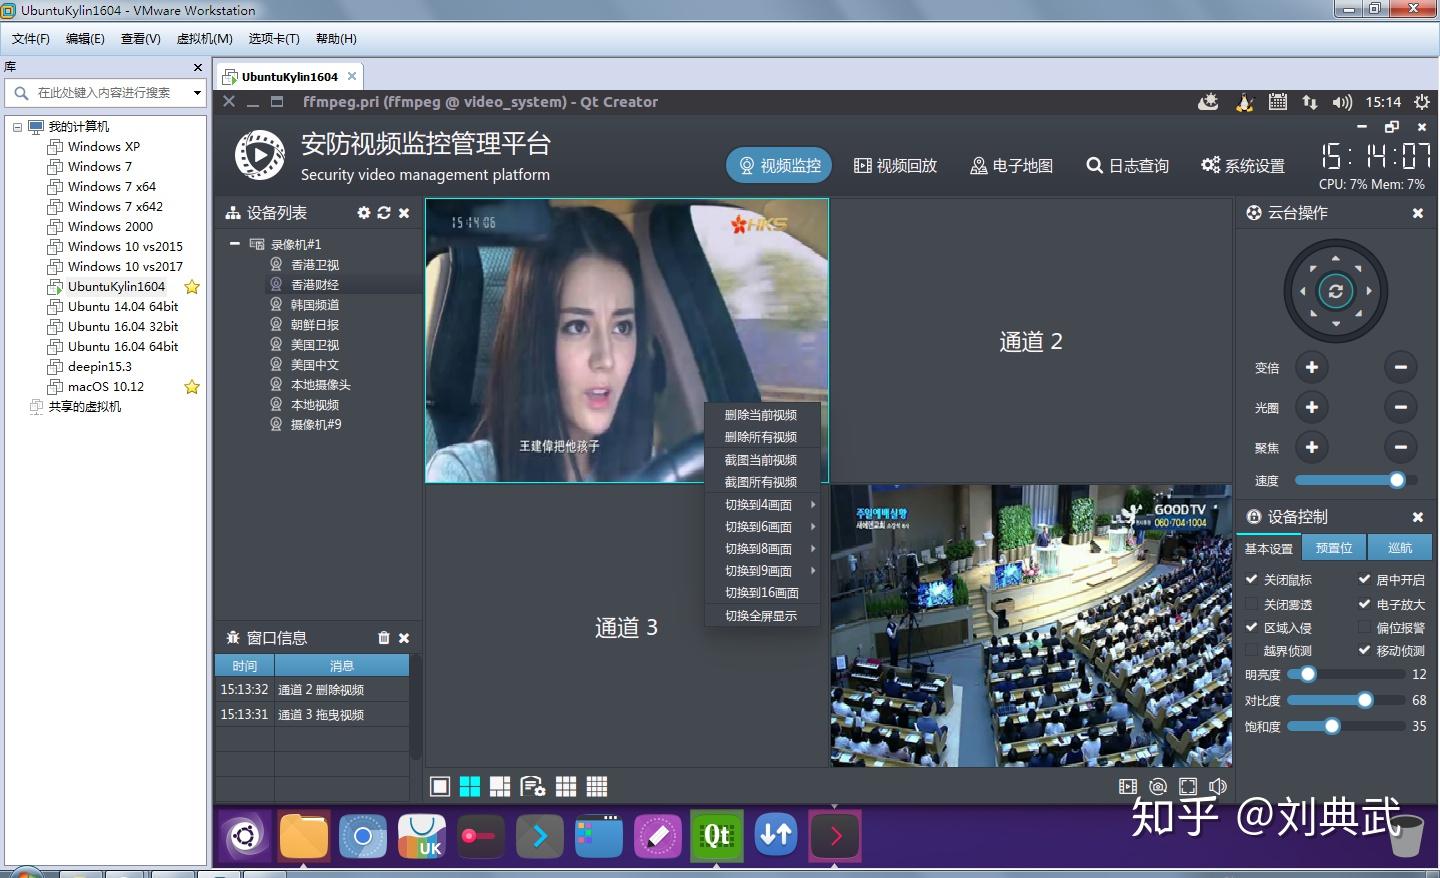This screenshot has height=878, width=1440.
Task: Disable the 移动侦测 checkbox
Action: click(1366, 650)
